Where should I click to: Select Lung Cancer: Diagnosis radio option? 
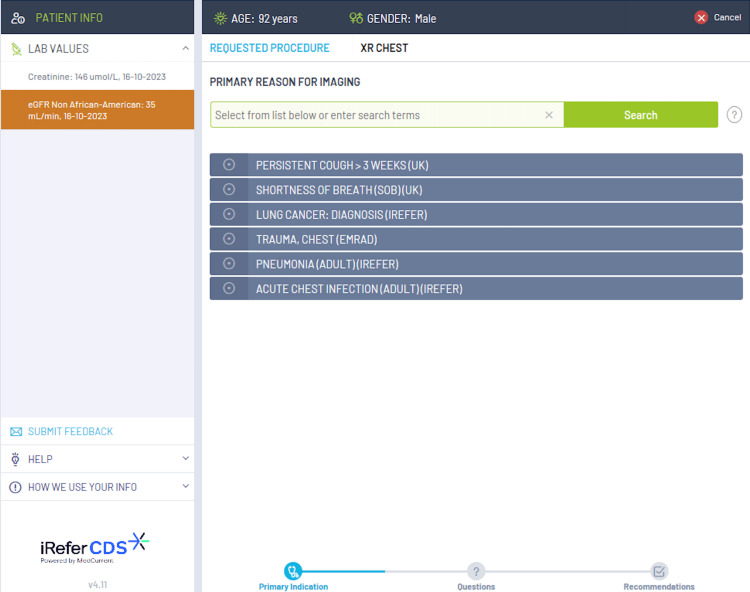point(229,214)
